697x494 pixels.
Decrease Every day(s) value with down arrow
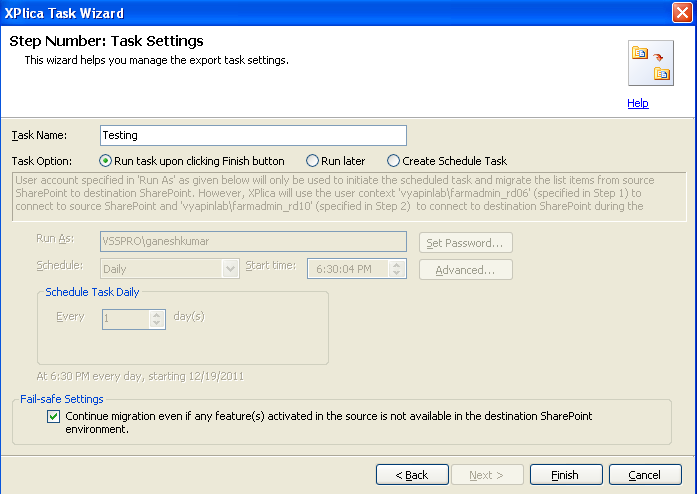pos(156,323)
